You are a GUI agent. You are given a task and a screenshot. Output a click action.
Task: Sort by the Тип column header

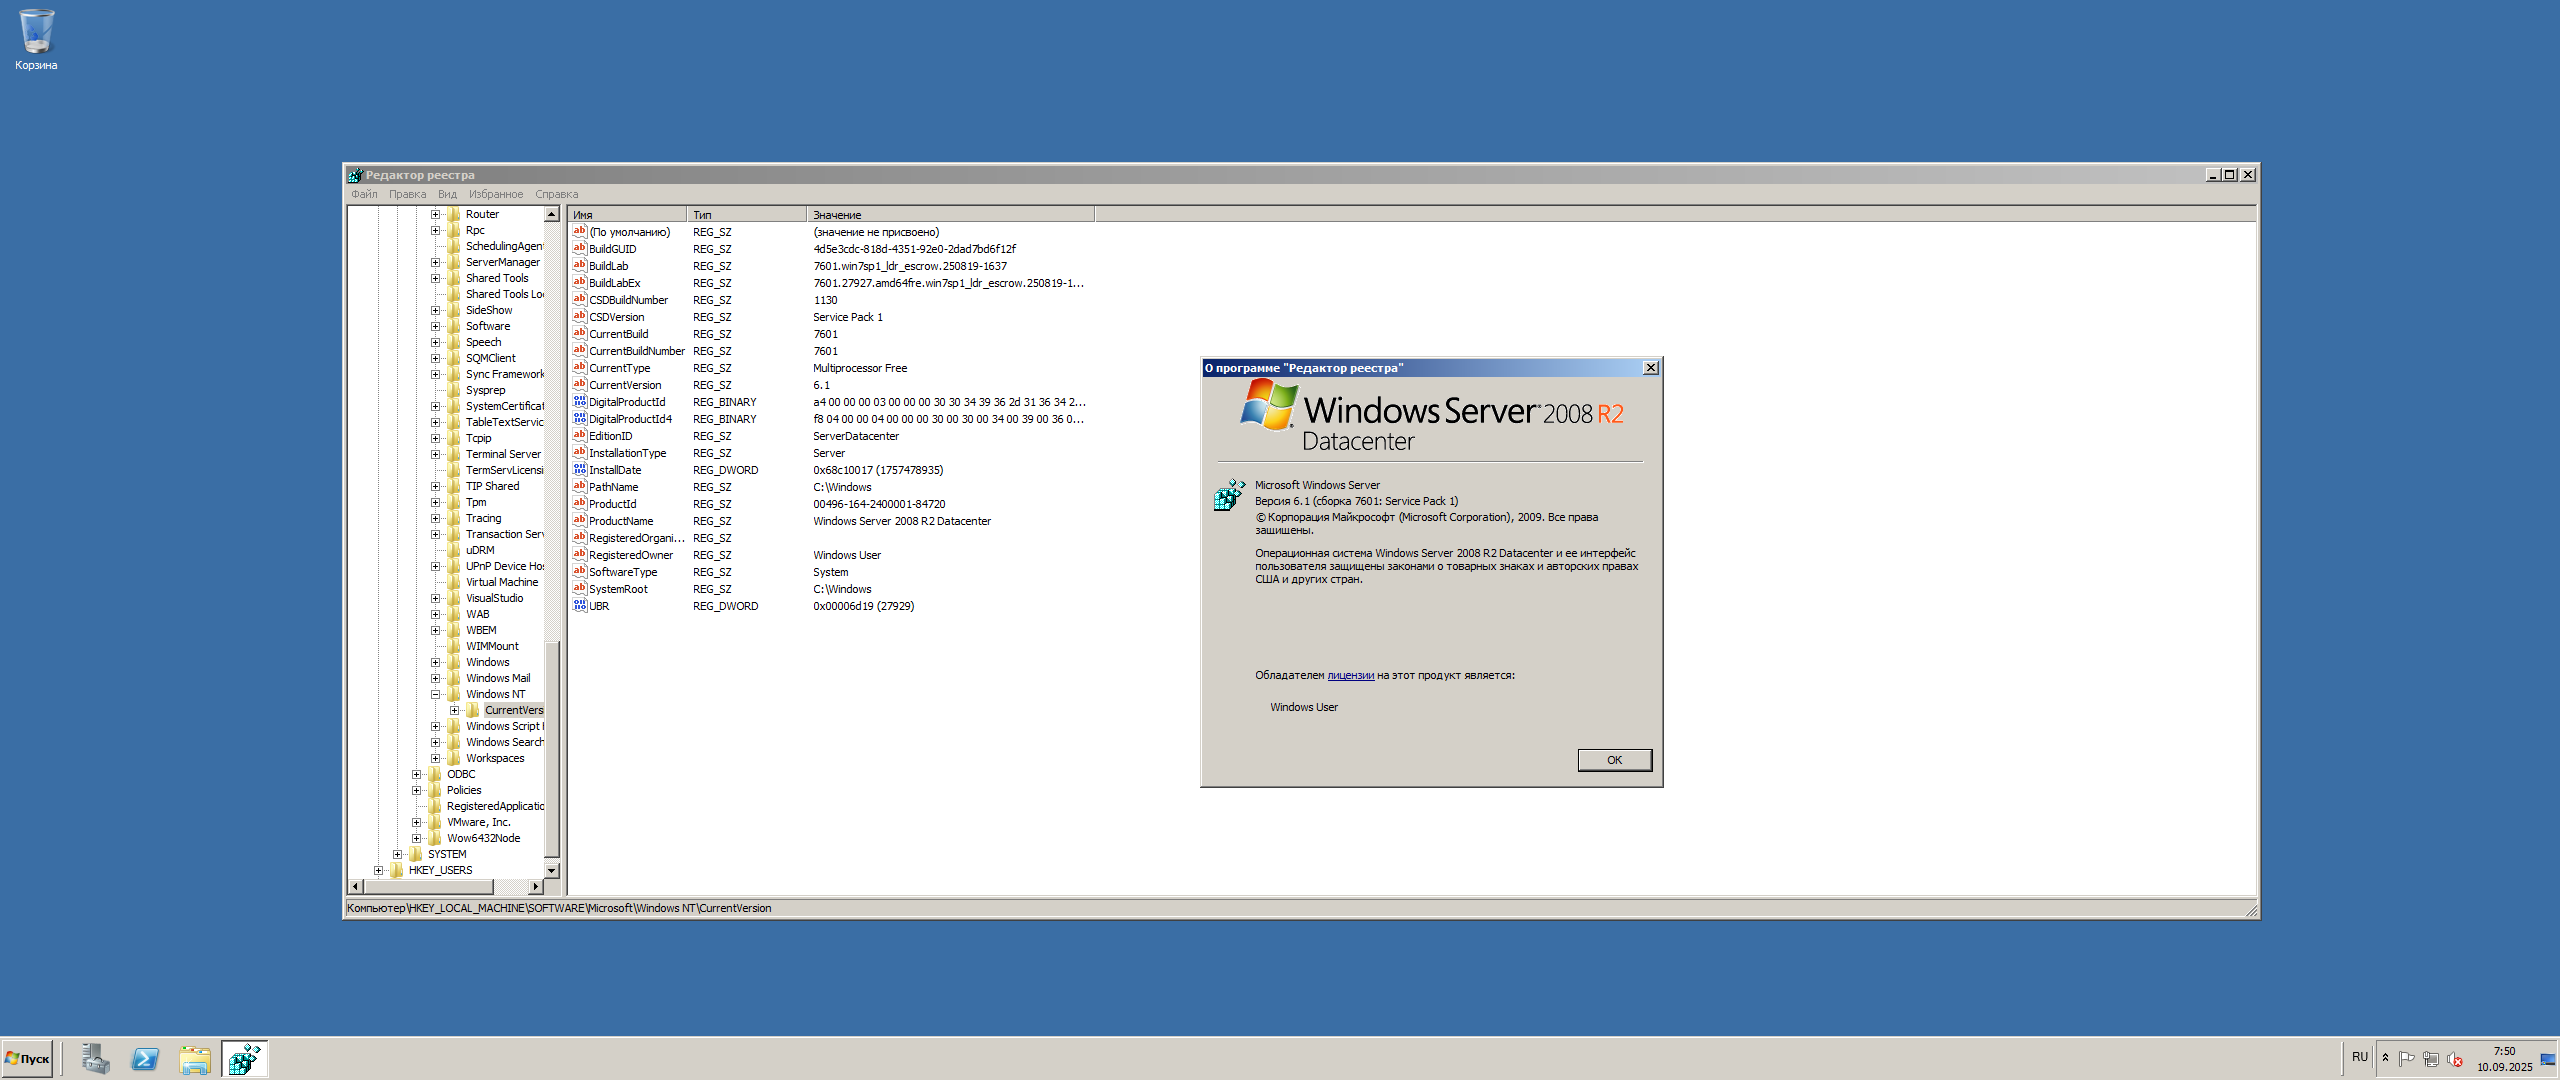(x=747, y=215)
